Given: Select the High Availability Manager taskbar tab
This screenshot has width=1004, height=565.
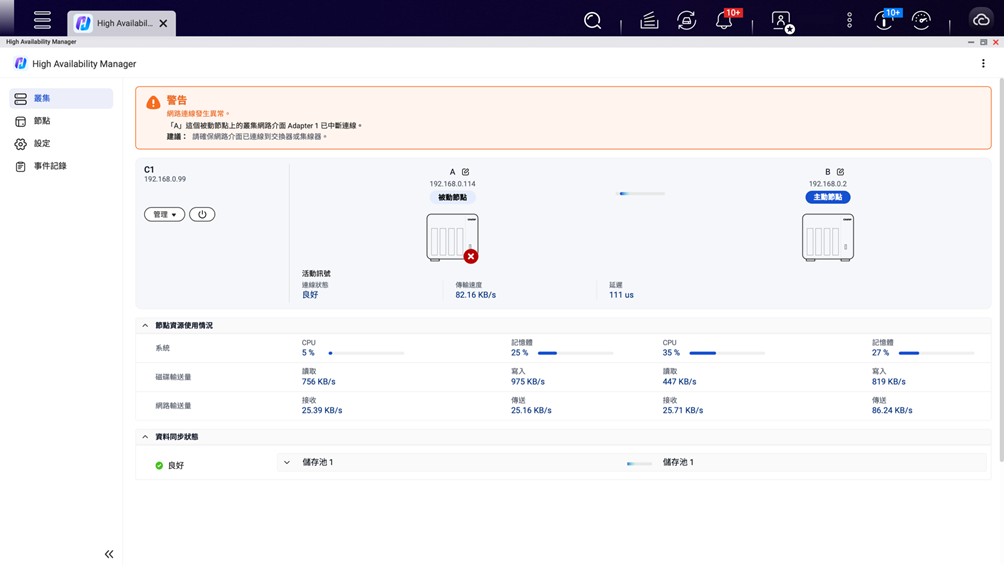Looking at the screenshot, I should pyautogui.click(x=122, y=23).
